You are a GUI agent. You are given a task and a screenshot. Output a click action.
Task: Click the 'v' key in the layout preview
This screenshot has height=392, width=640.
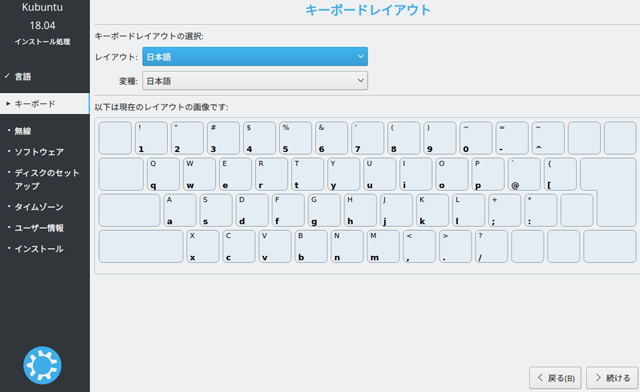275,246
